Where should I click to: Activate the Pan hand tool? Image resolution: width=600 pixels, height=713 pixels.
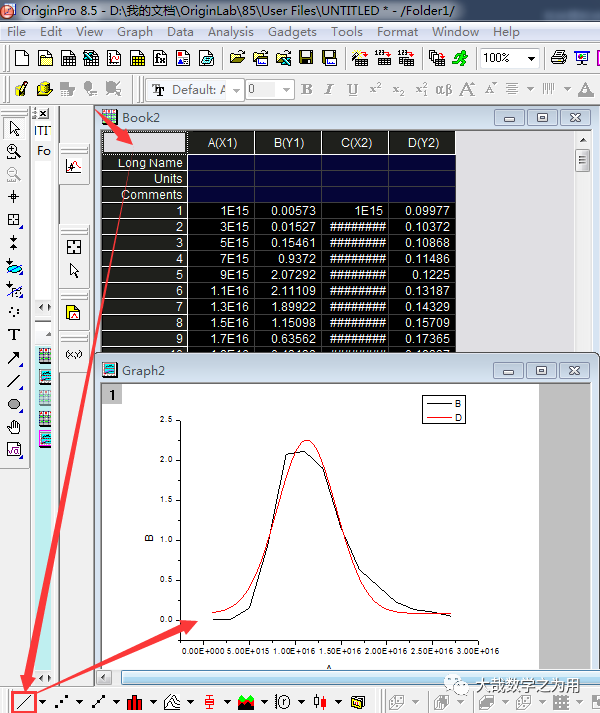coord(14,427)
